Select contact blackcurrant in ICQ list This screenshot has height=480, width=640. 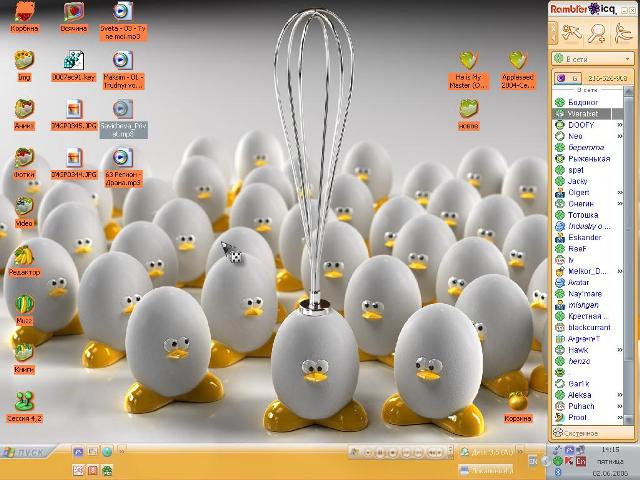click(588, 327)
